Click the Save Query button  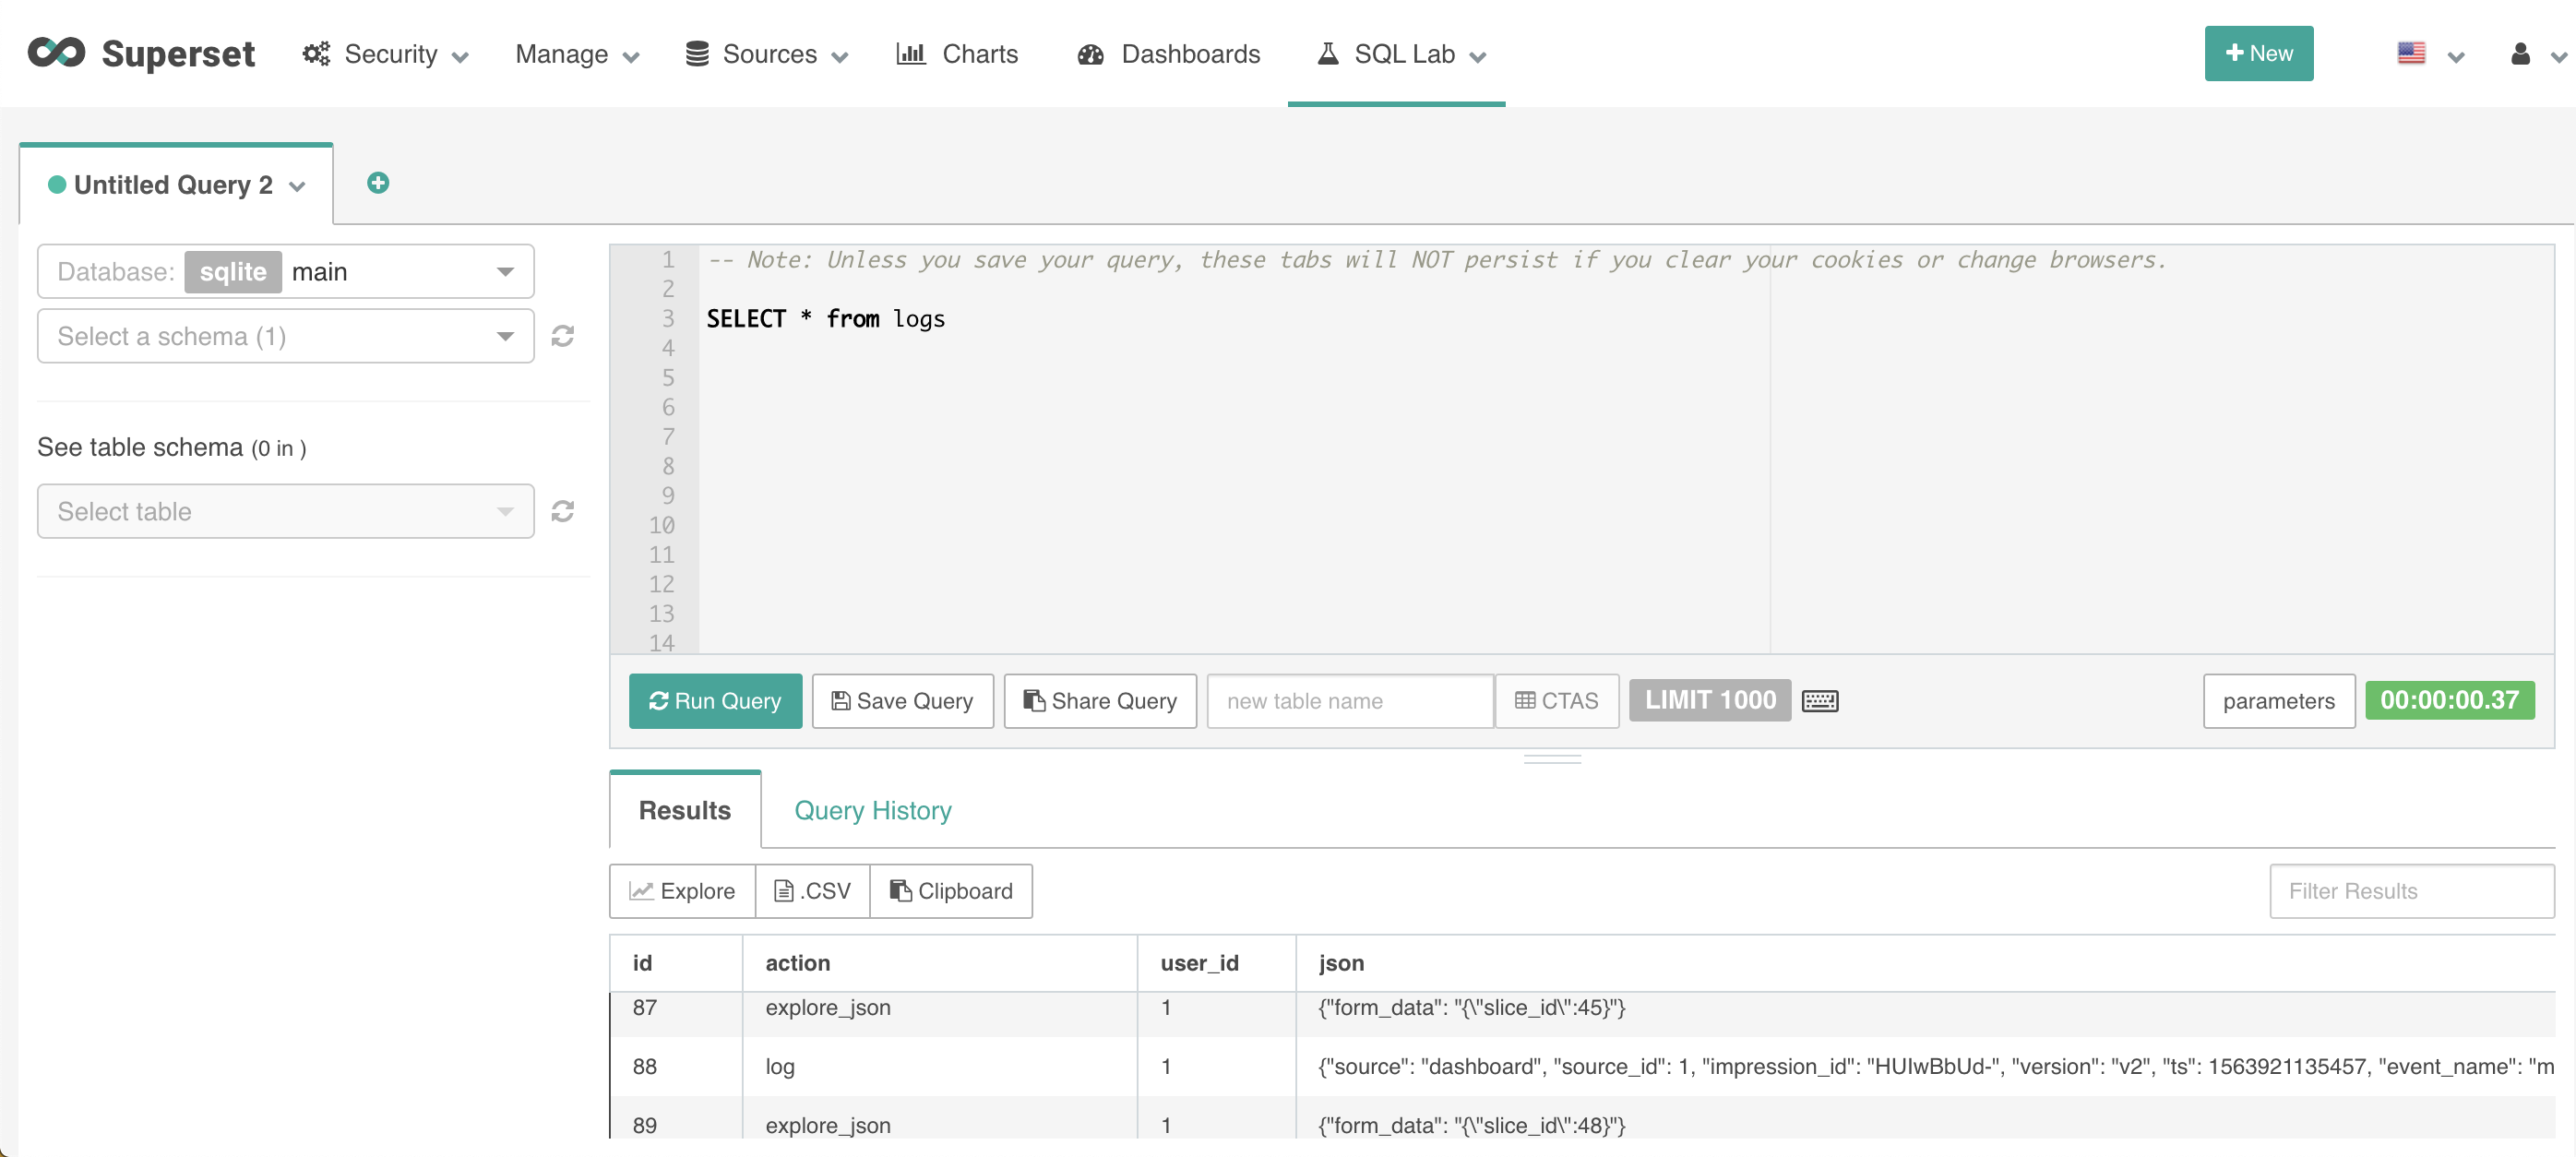[902, 701]
